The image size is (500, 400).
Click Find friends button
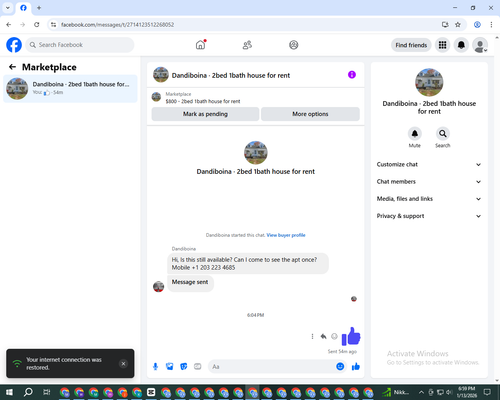pos(411,45)
